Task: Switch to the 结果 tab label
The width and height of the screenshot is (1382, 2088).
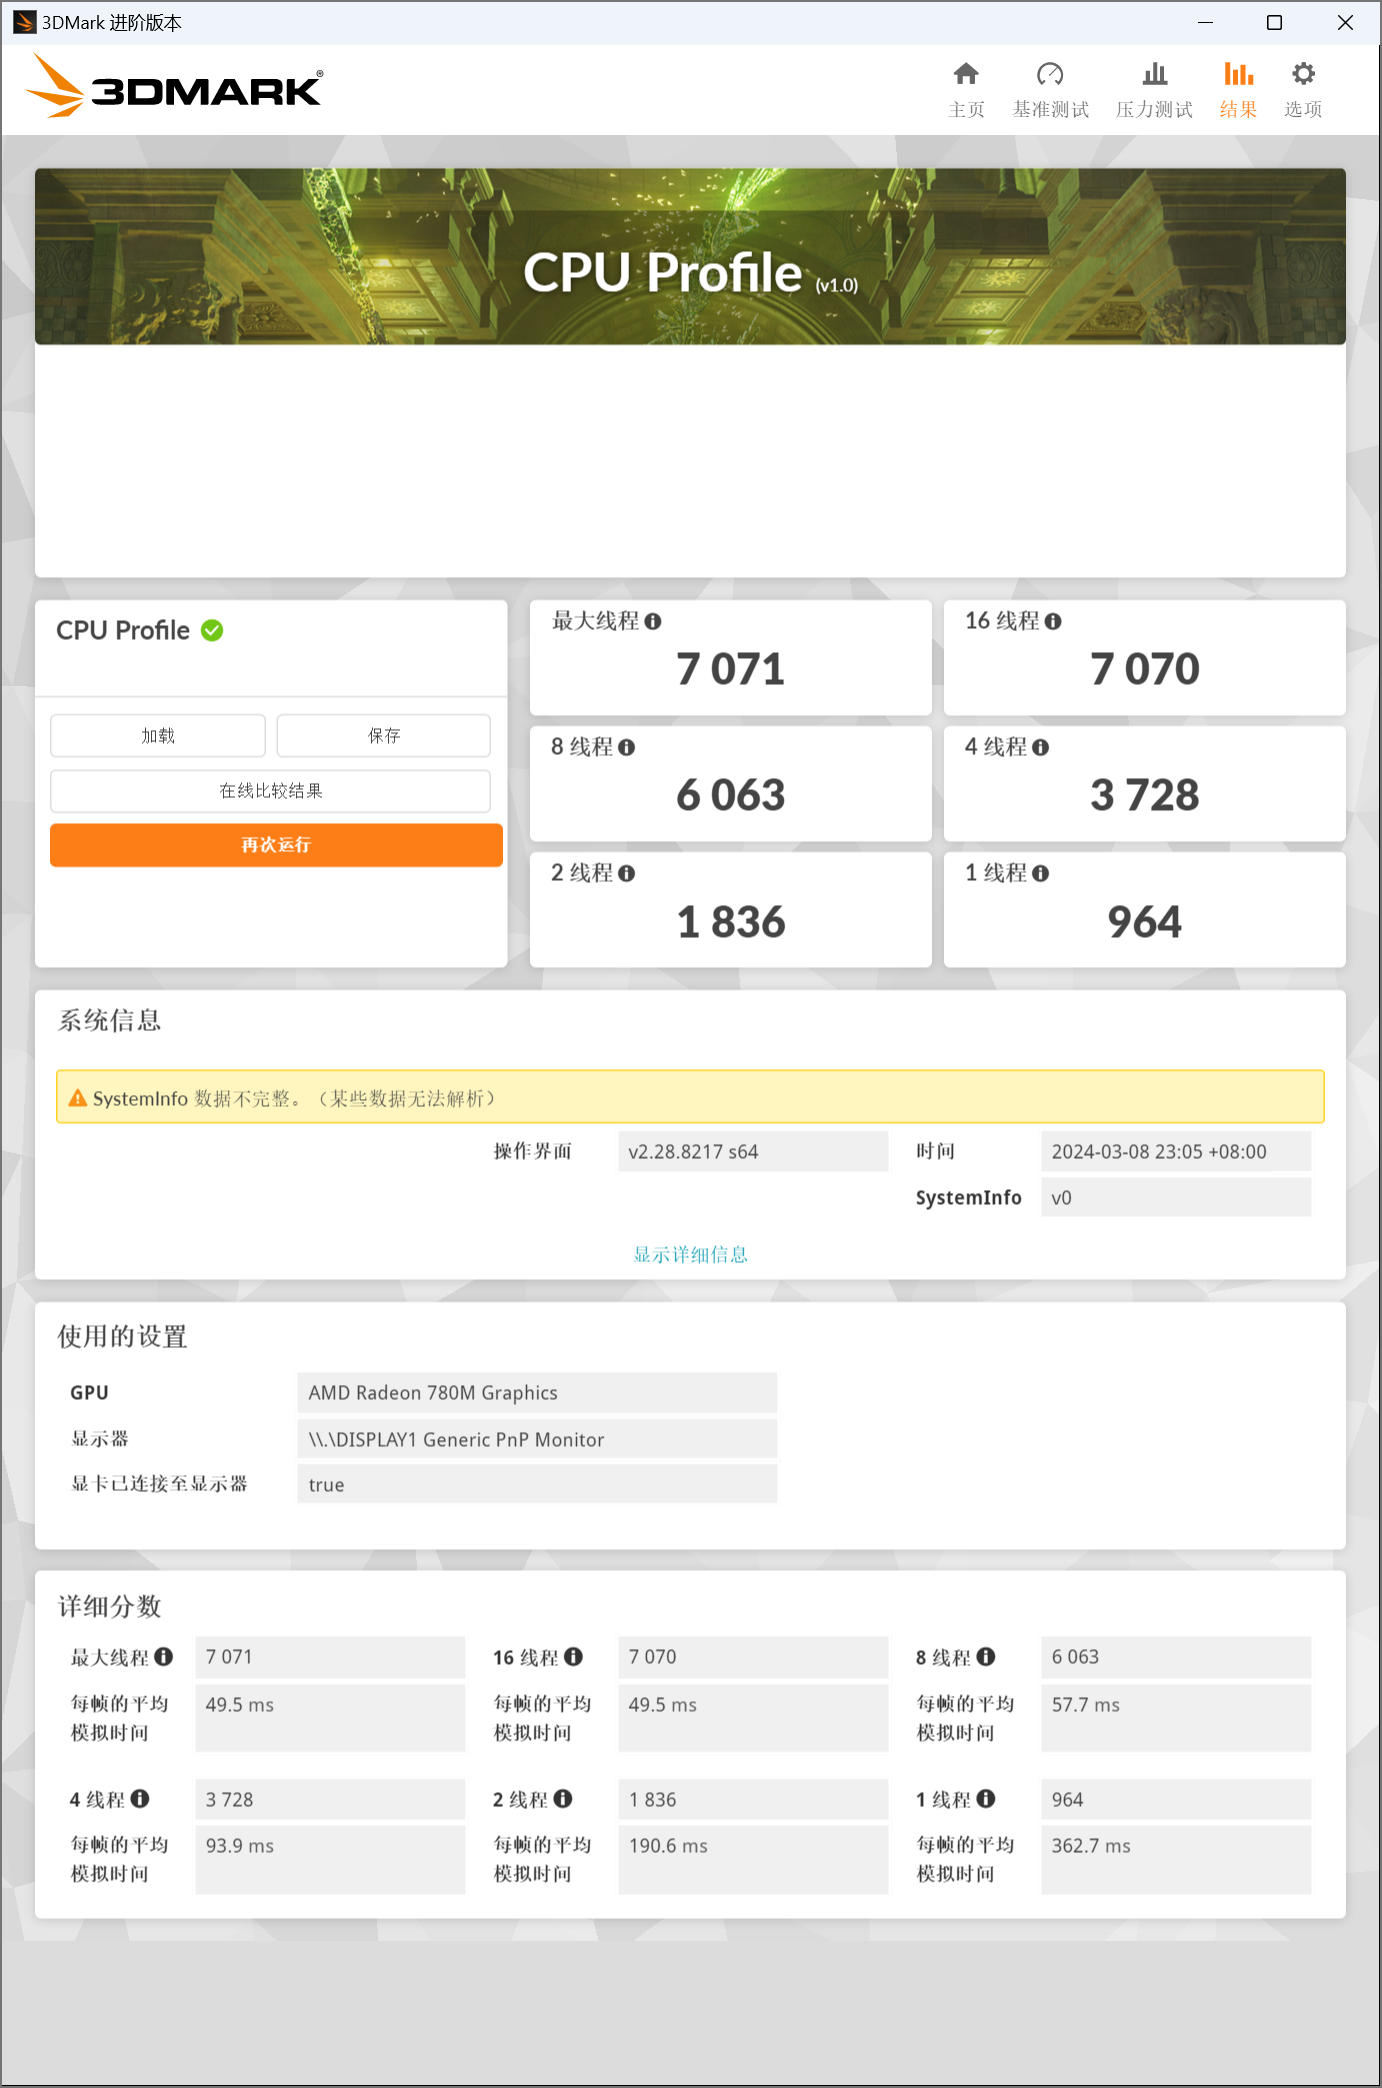Action: pyautogui.click(x=1238, y=110)
